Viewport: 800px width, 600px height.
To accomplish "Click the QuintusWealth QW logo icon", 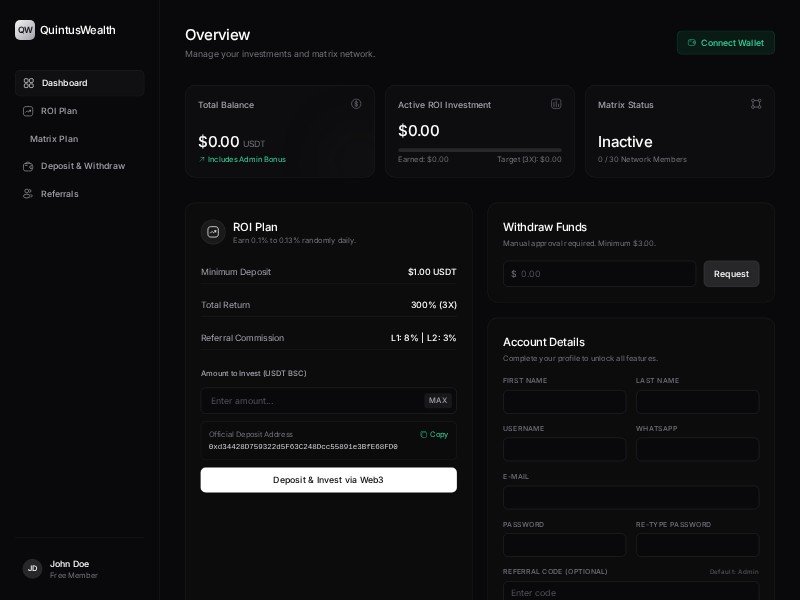I will 25,30.
